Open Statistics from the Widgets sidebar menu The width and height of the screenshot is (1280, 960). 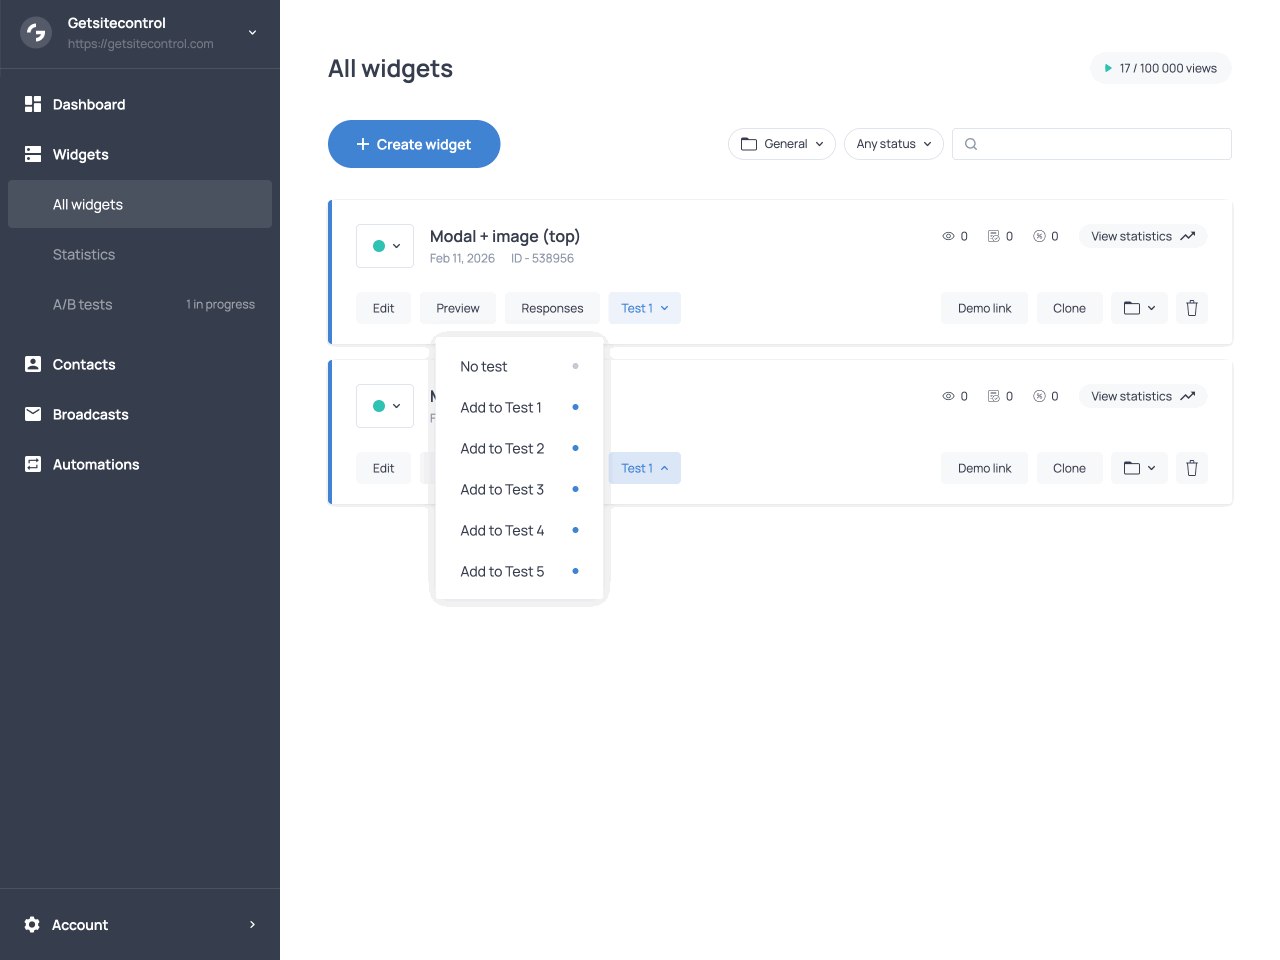click(x=84, y=254)
